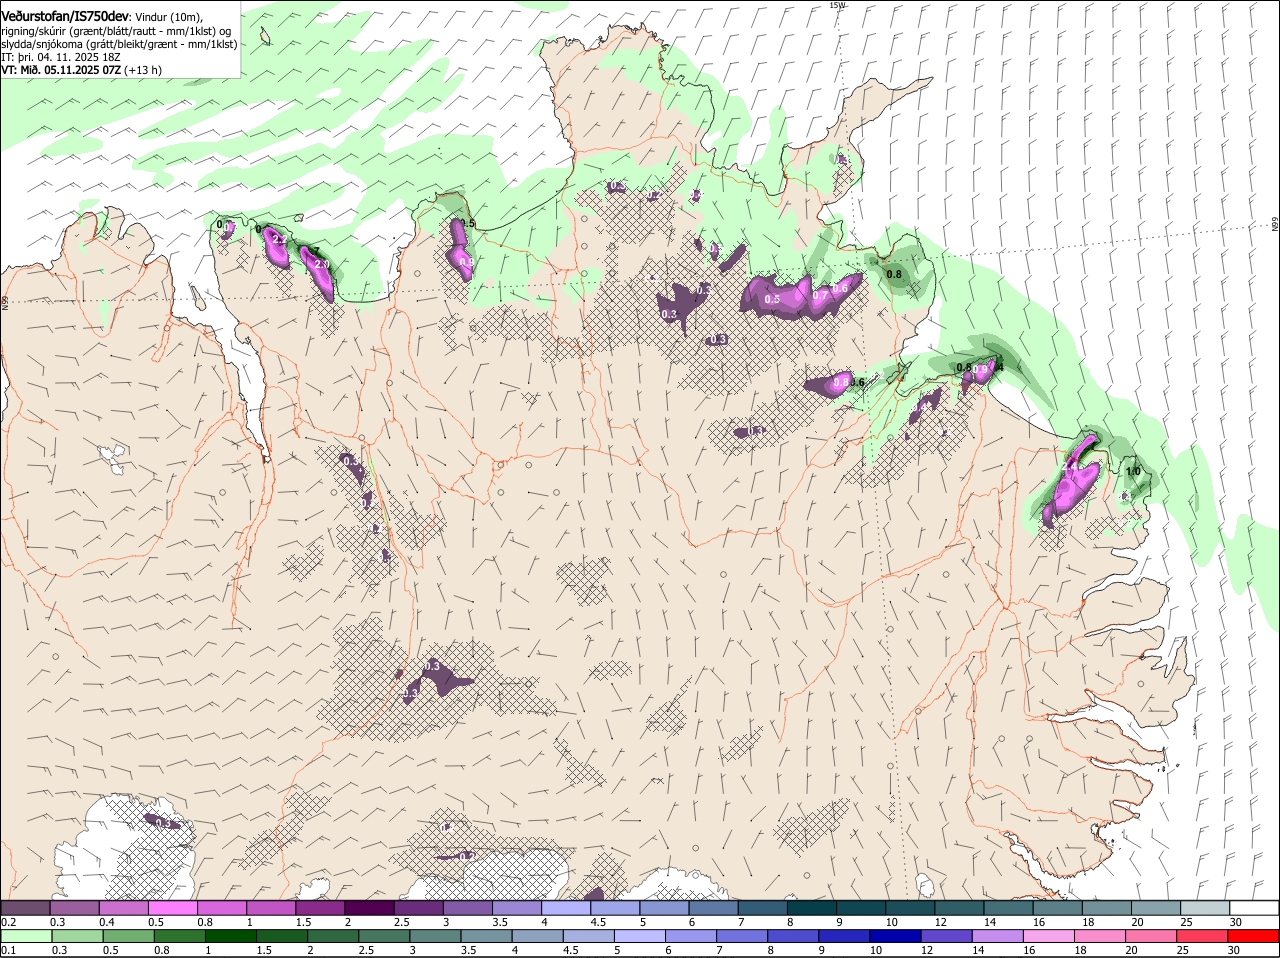Select the bright red 30 rain legend swatch
The height and width of the screenshot is (958, 1280).
coord(1254,935)
